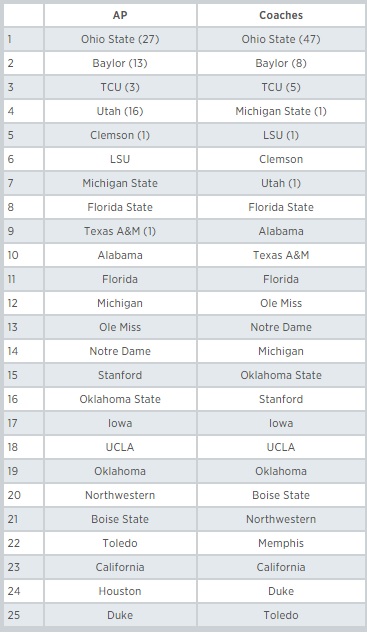Click Clemson (1) cell in AP column
367x633 pixels.
coord(120,135)
